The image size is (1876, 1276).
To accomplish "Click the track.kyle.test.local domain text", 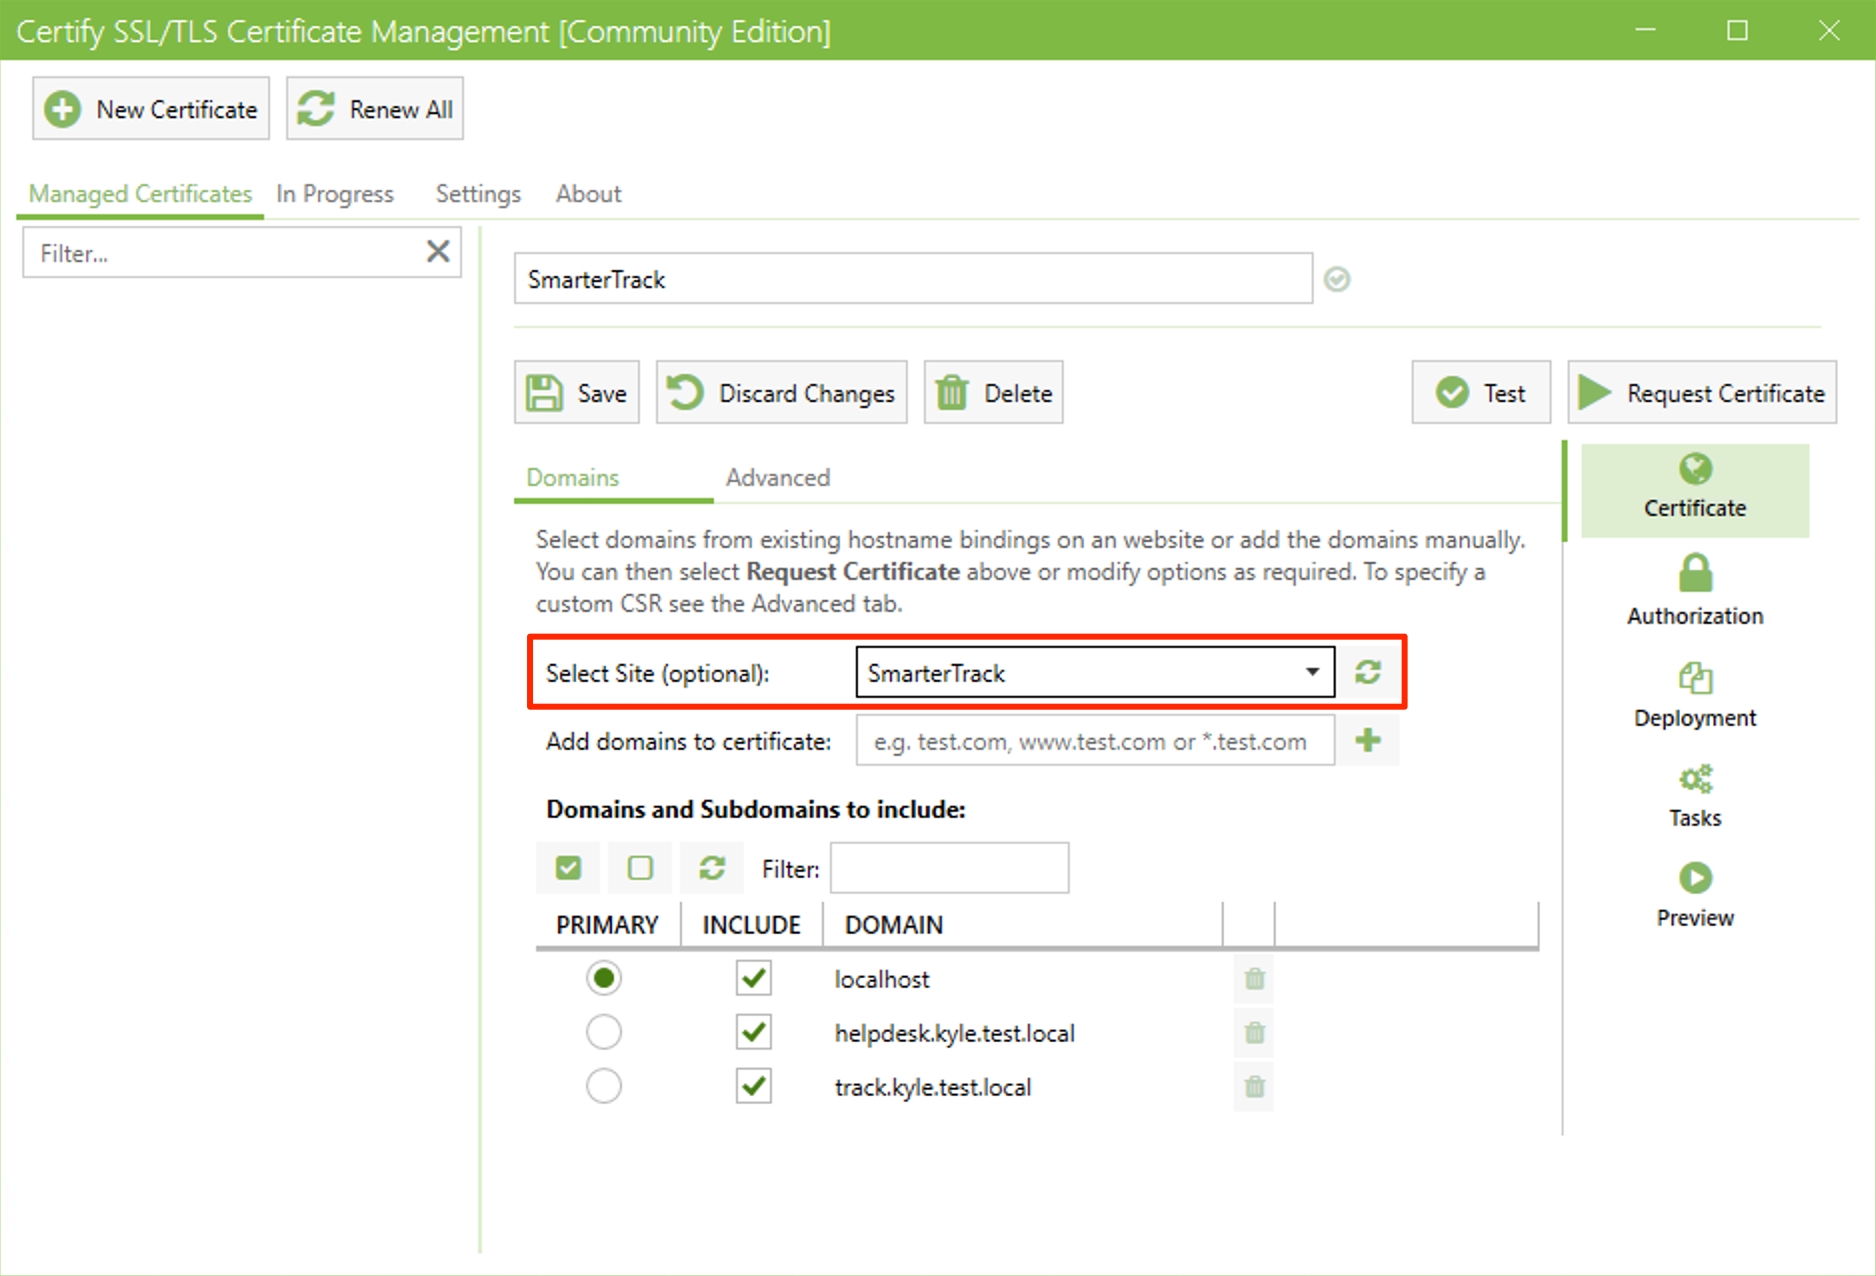I will pyautogui.click(x=933, y=1087).
